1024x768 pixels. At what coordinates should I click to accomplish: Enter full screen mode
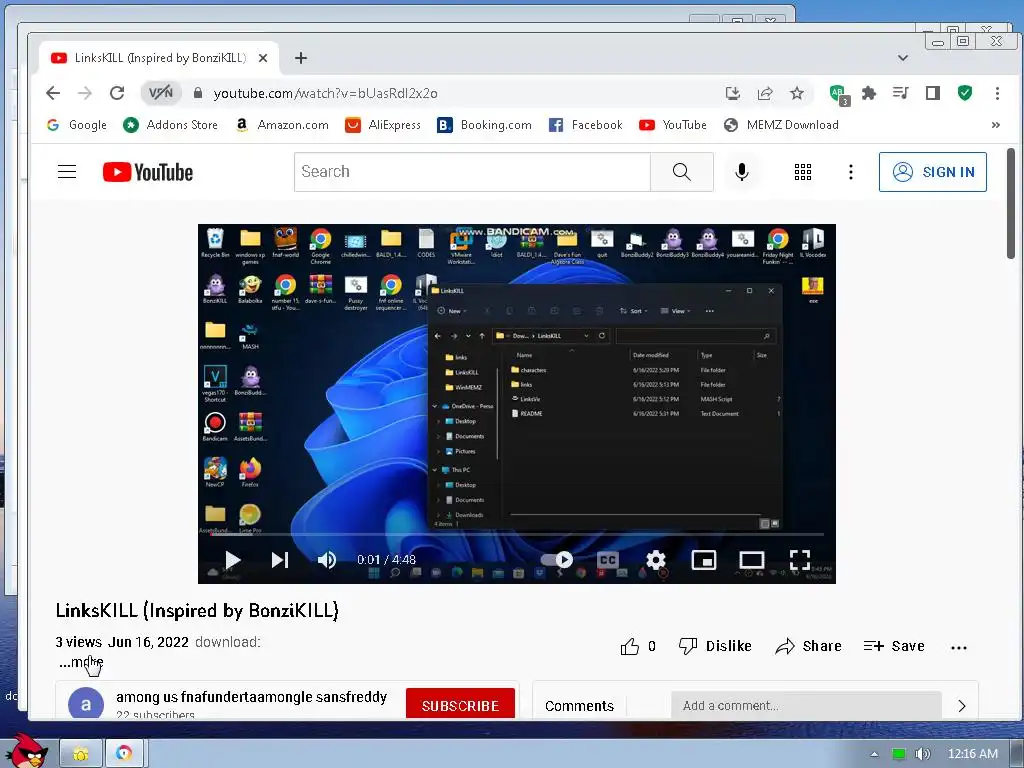800,560
